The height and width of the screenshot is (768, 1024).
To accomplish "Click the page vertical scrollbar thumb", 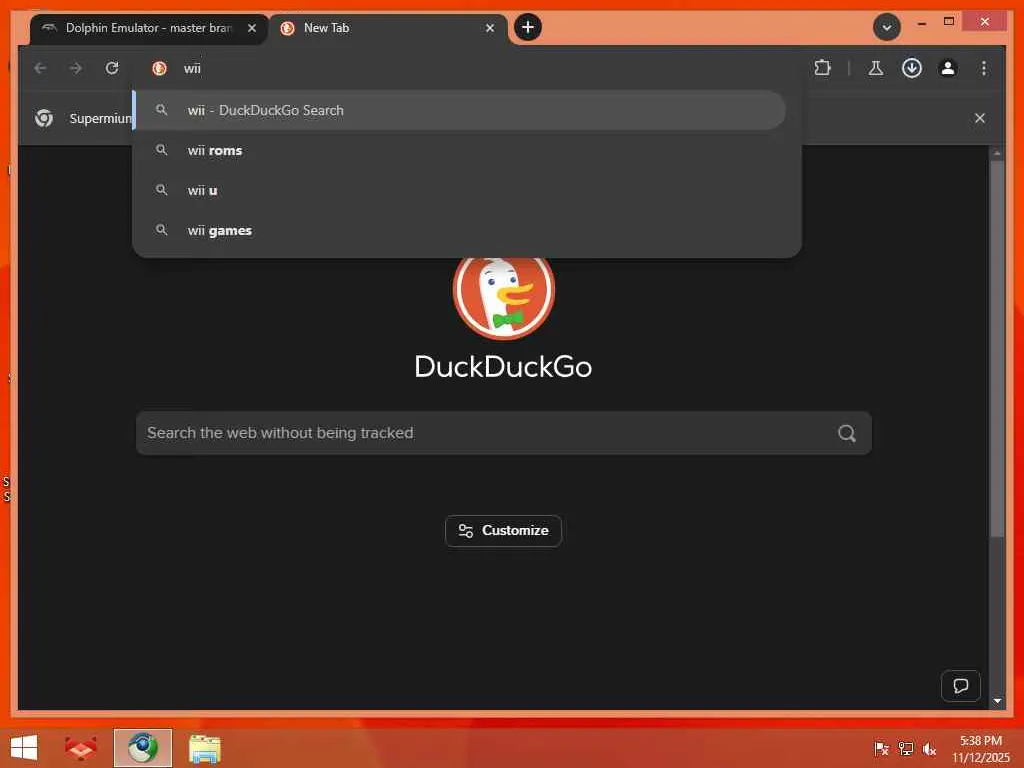I will pyautogui.click(x=997, y=349).
